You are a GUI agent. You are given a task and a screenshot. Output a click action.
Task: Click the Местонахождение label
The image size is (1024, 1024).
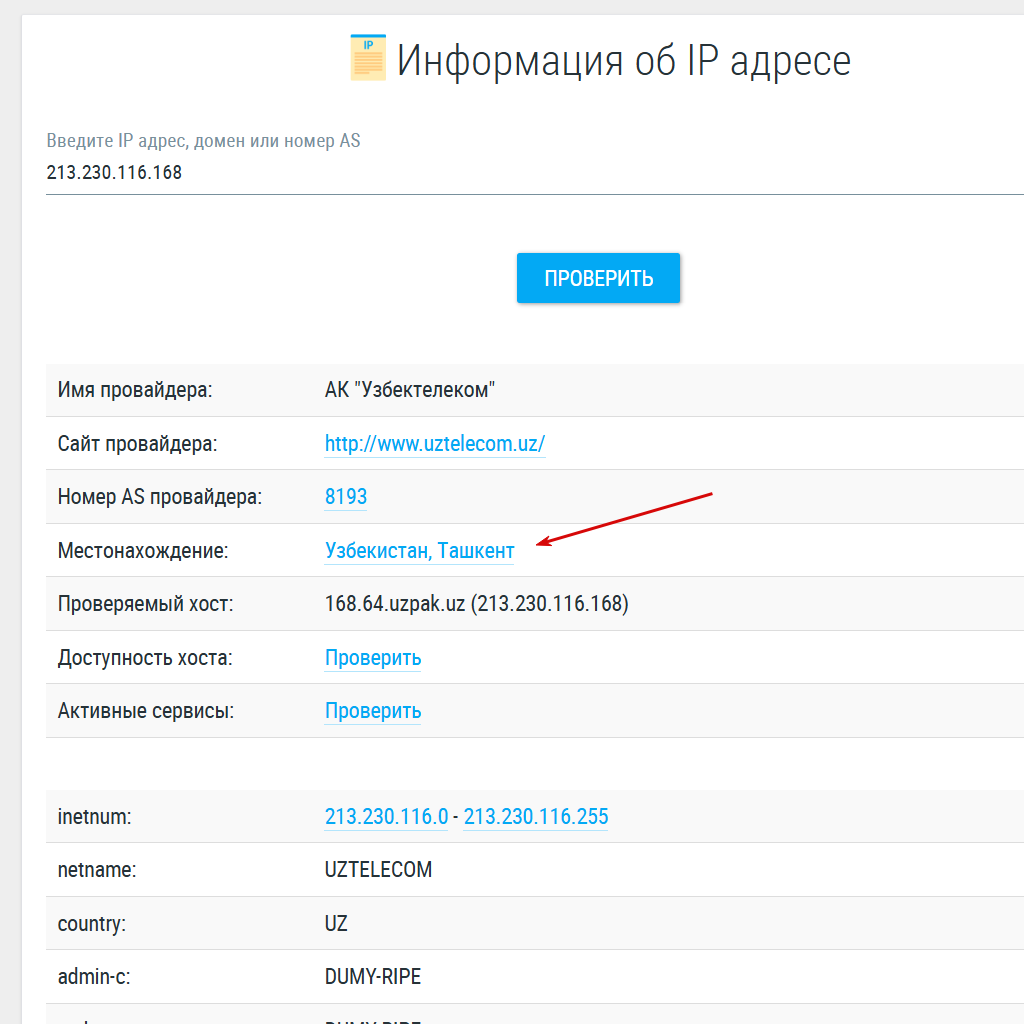(143, 551)
